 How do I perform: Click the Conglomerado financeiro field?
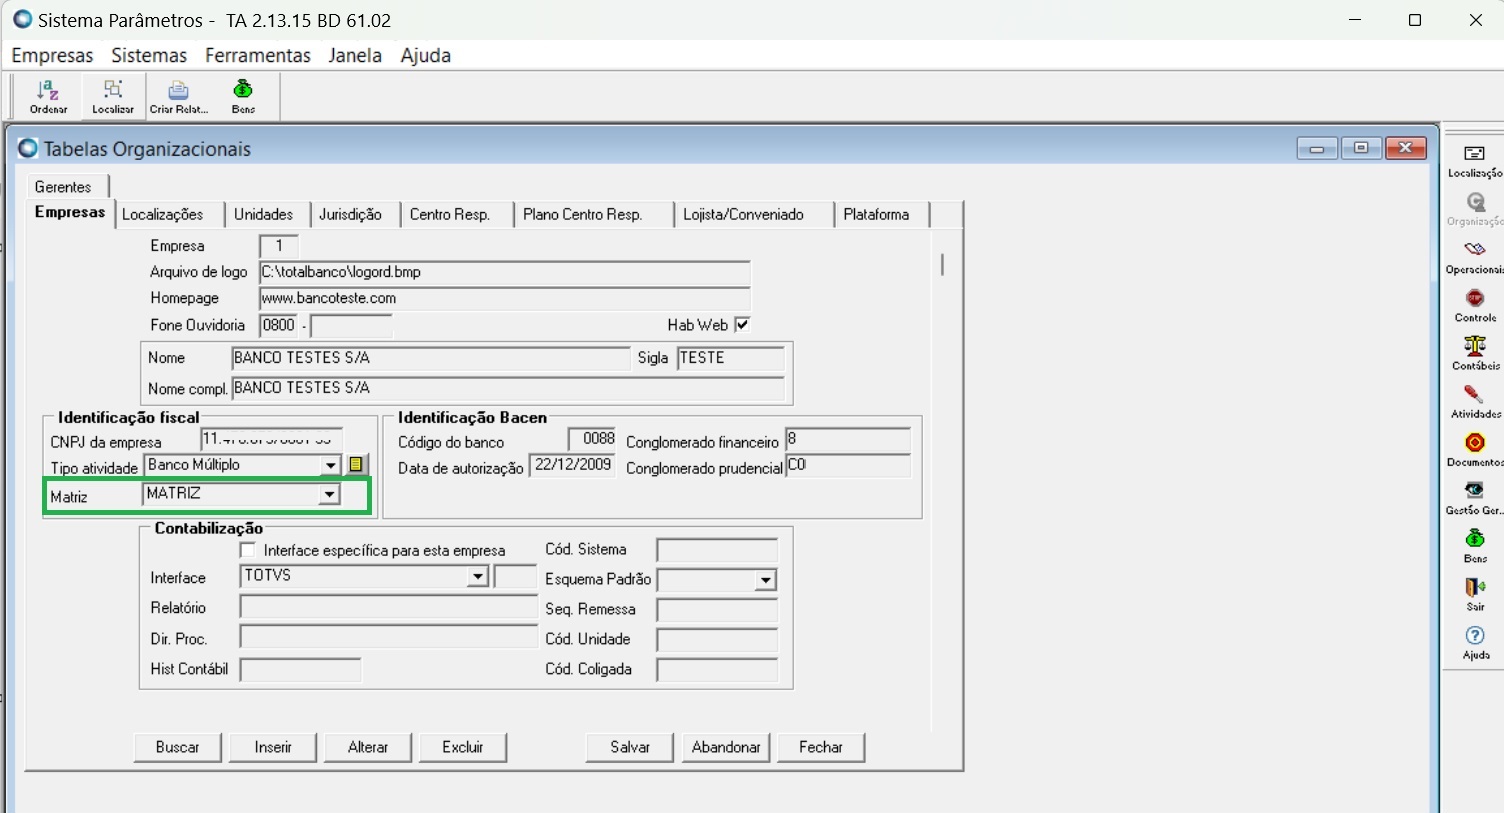848,439
